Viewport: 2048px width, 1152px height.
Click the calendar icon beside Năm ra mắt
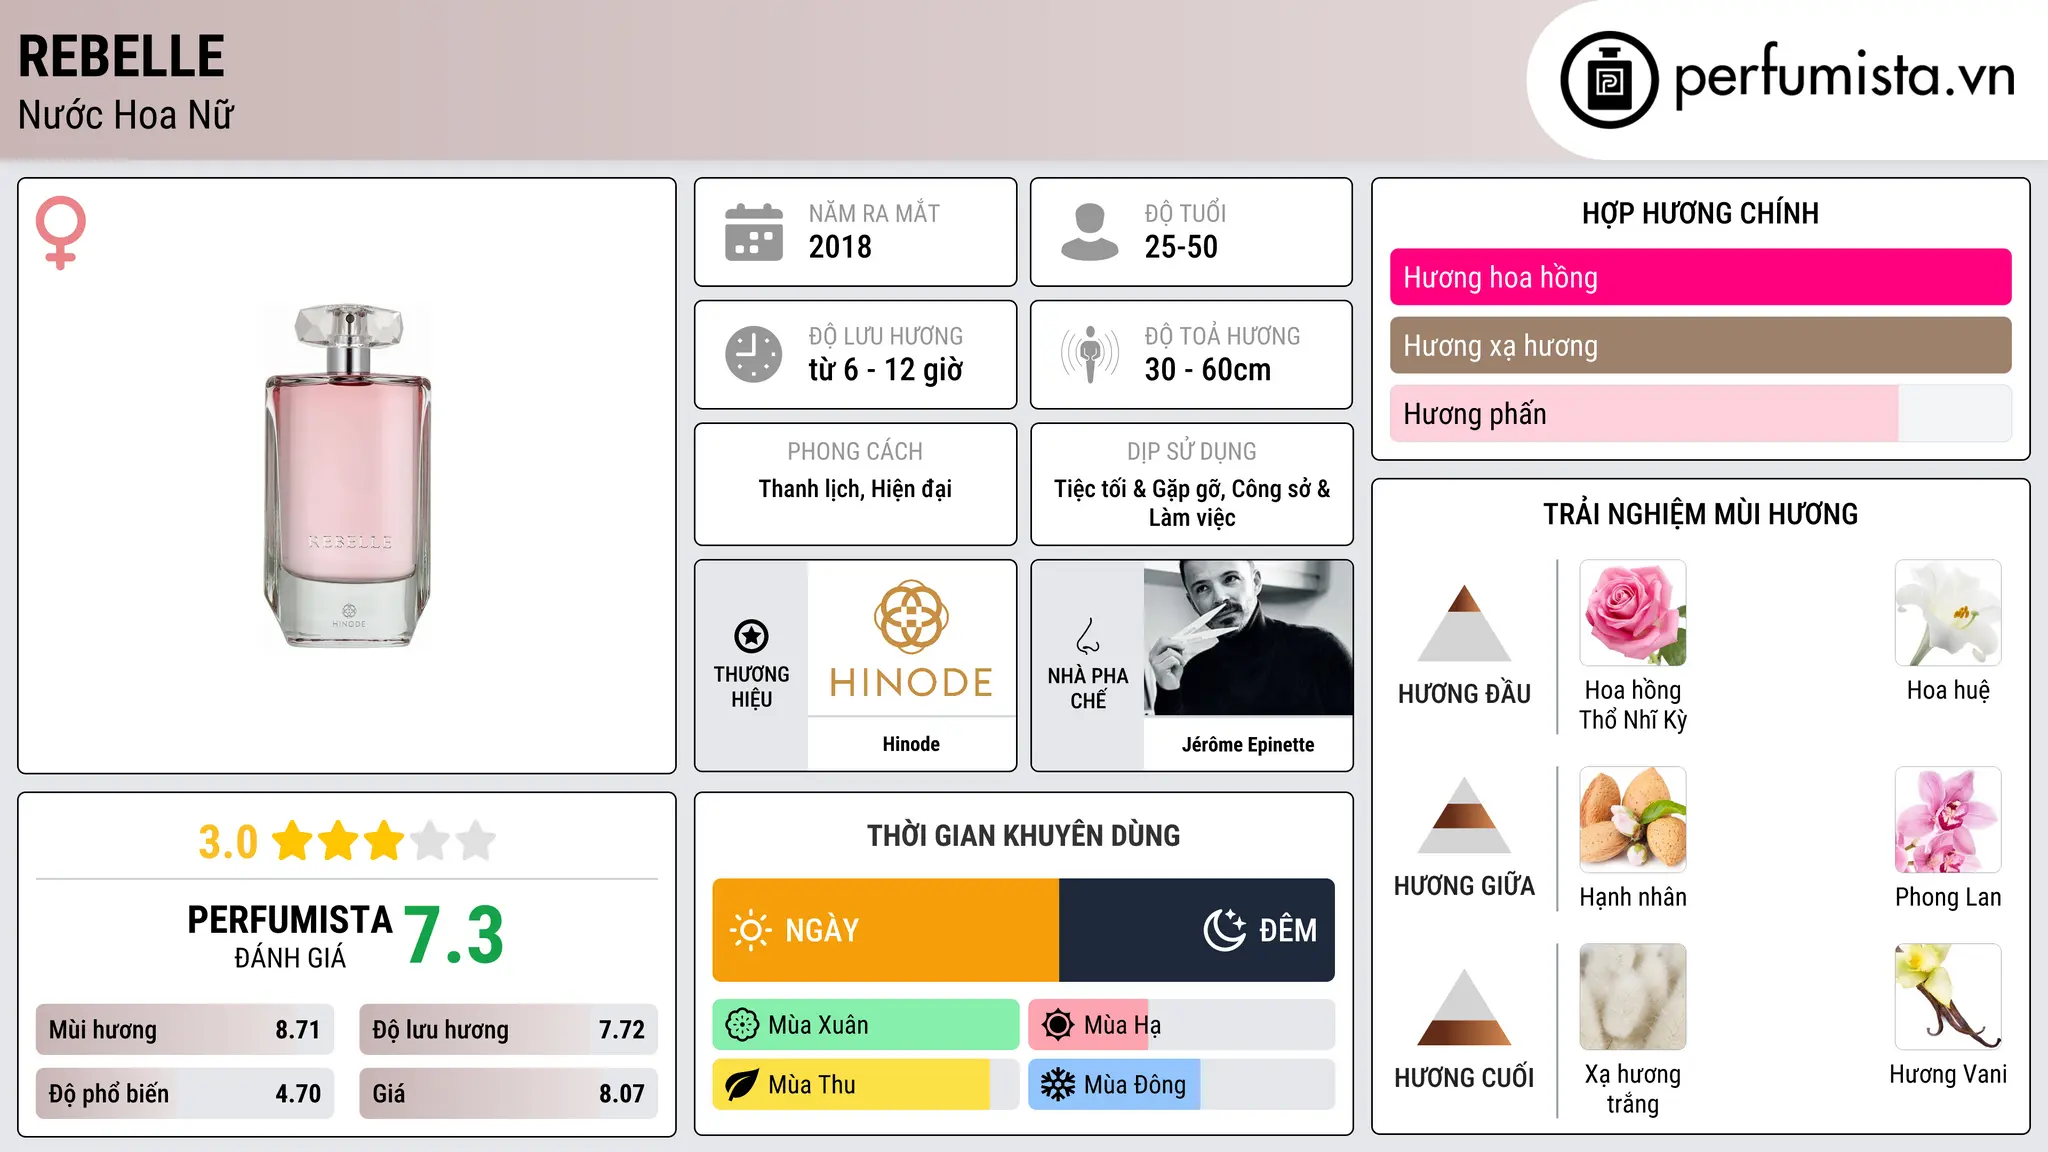click(754, 232)
